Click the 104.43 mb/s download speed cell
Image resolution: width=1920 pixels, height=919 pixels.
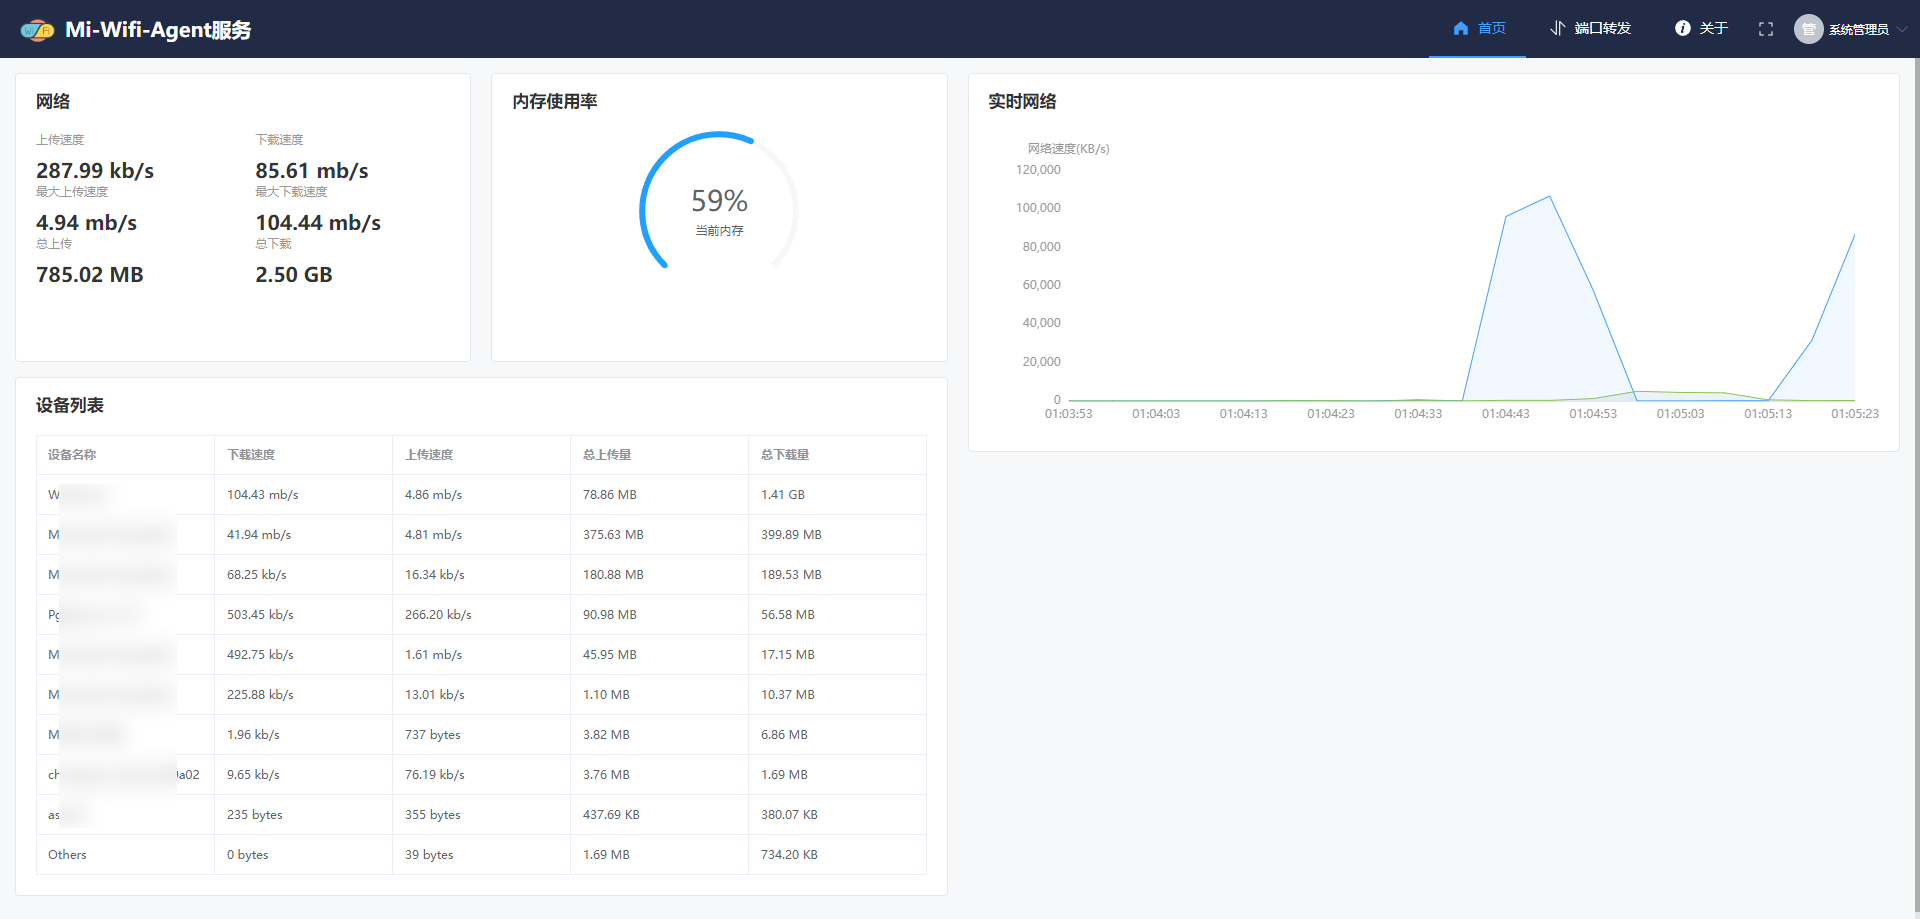pos(263,495)
